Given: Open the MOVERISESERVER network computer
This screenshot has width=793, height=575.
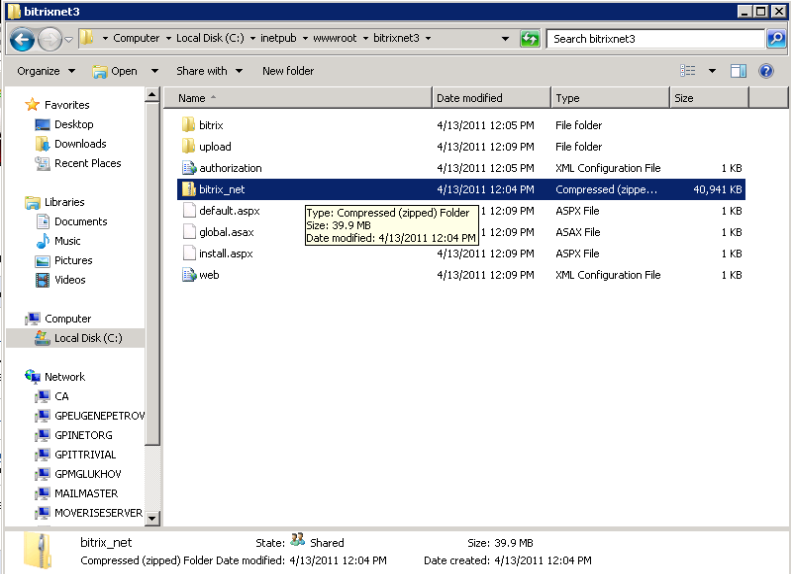Looking at the screenshot, I should (x=98, y=513).
